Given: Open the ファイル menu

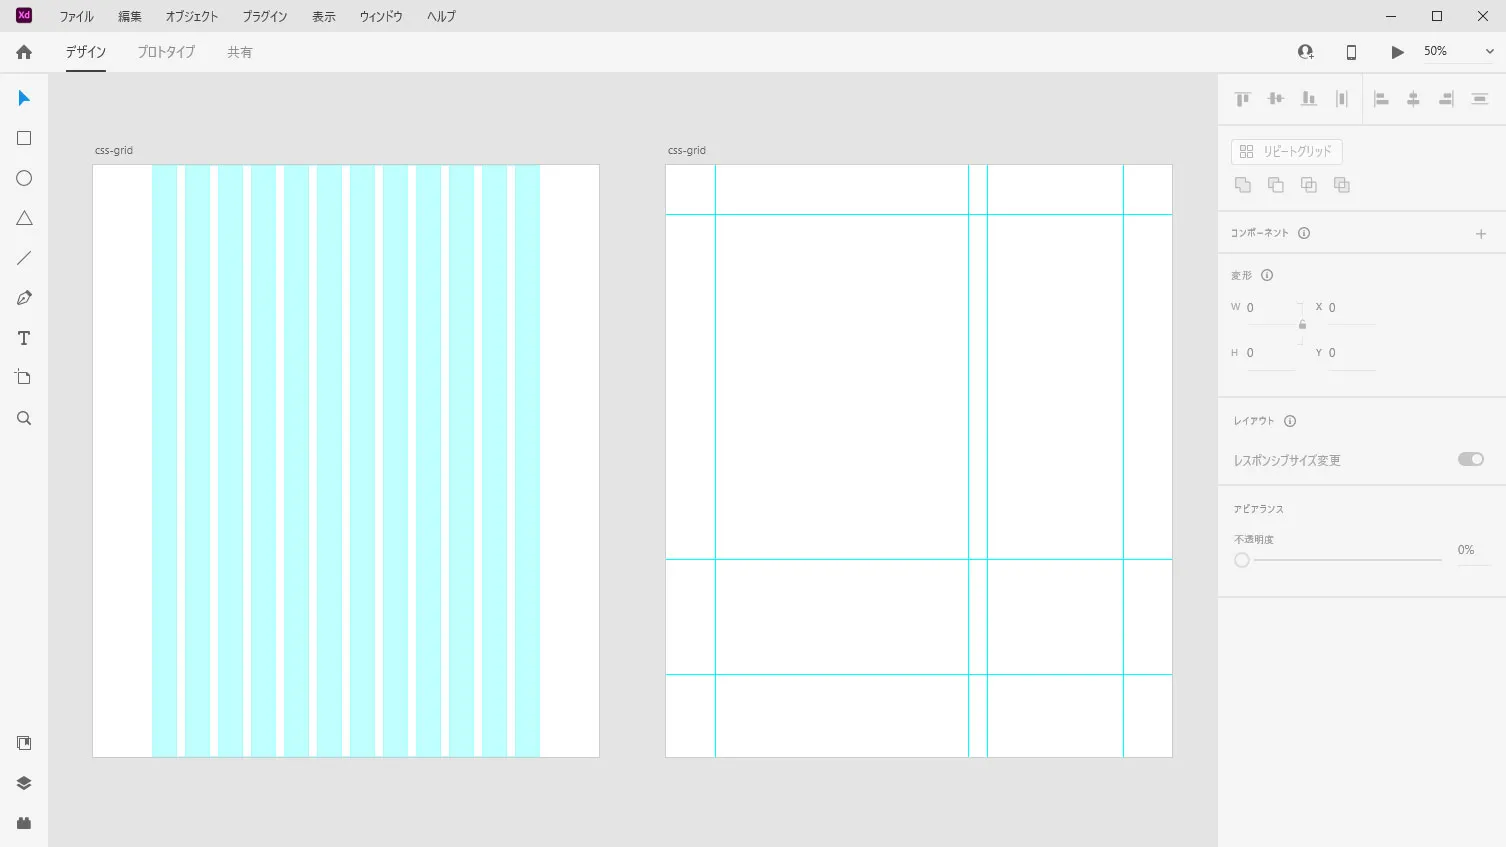Looking at the screenshot, I should pos(76,16).
